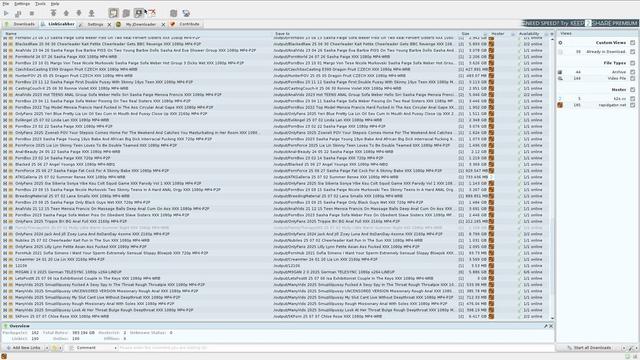The height and width of the screenshot is (360, 640).
Task: Click the Video File type icon
Action: [x=560, y=78]
